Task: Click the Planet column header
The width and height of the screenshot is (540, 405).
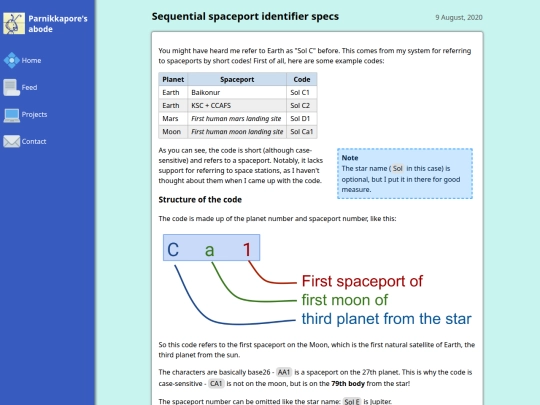Action: point(173,79)
